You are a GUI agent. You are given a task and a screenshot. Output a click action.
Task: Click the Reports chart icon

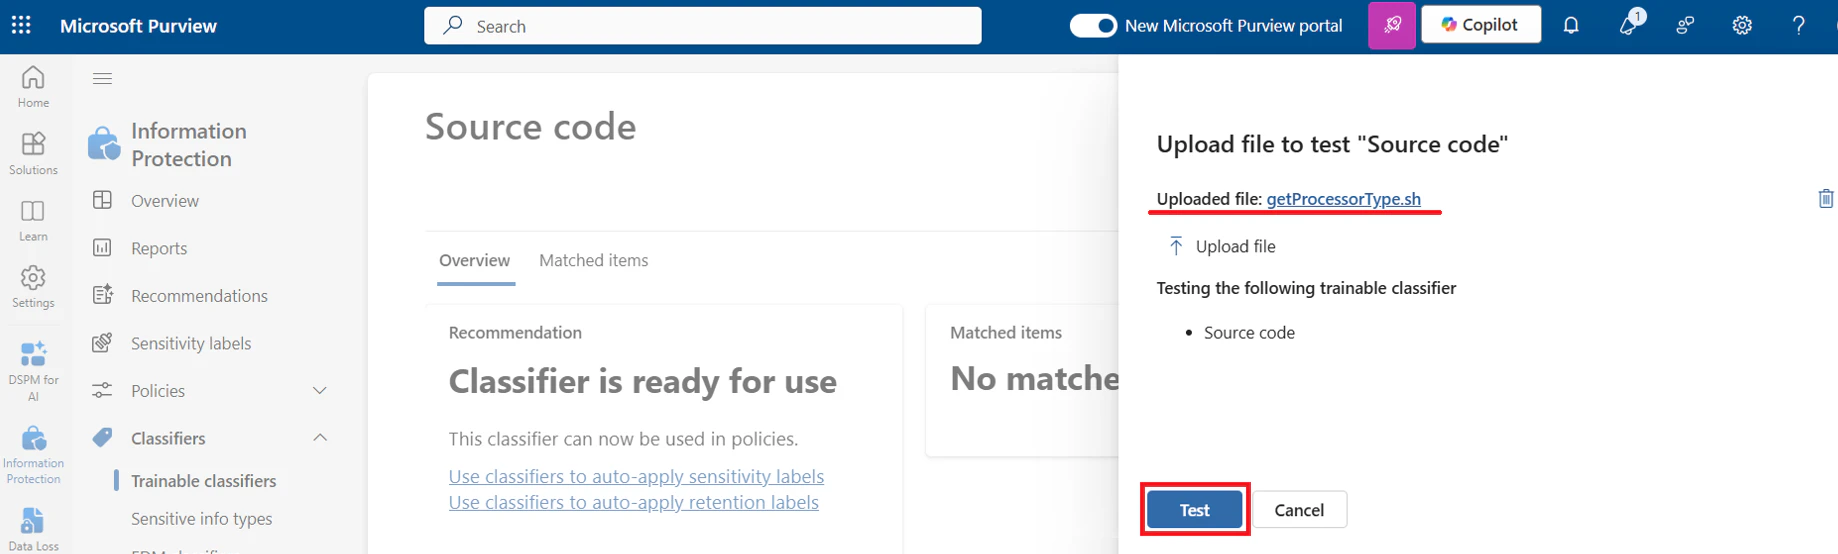pyautogui.click(x=102, y=247)
